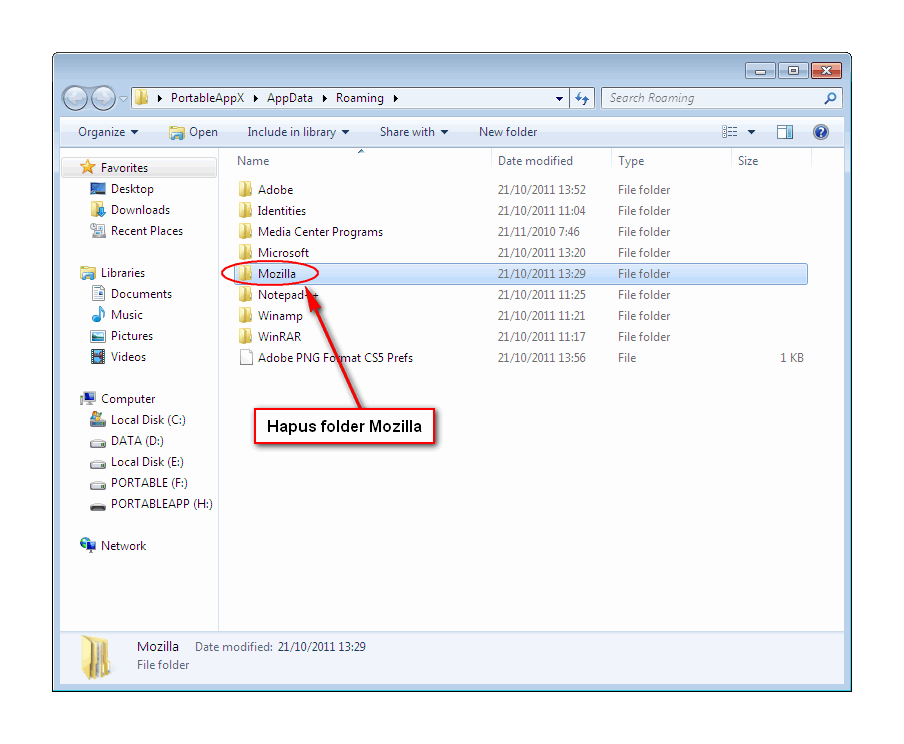Click the Back navigation arrow
This screenshot has width=904, height=744.
pyautogui.click(x=75, y=98)
